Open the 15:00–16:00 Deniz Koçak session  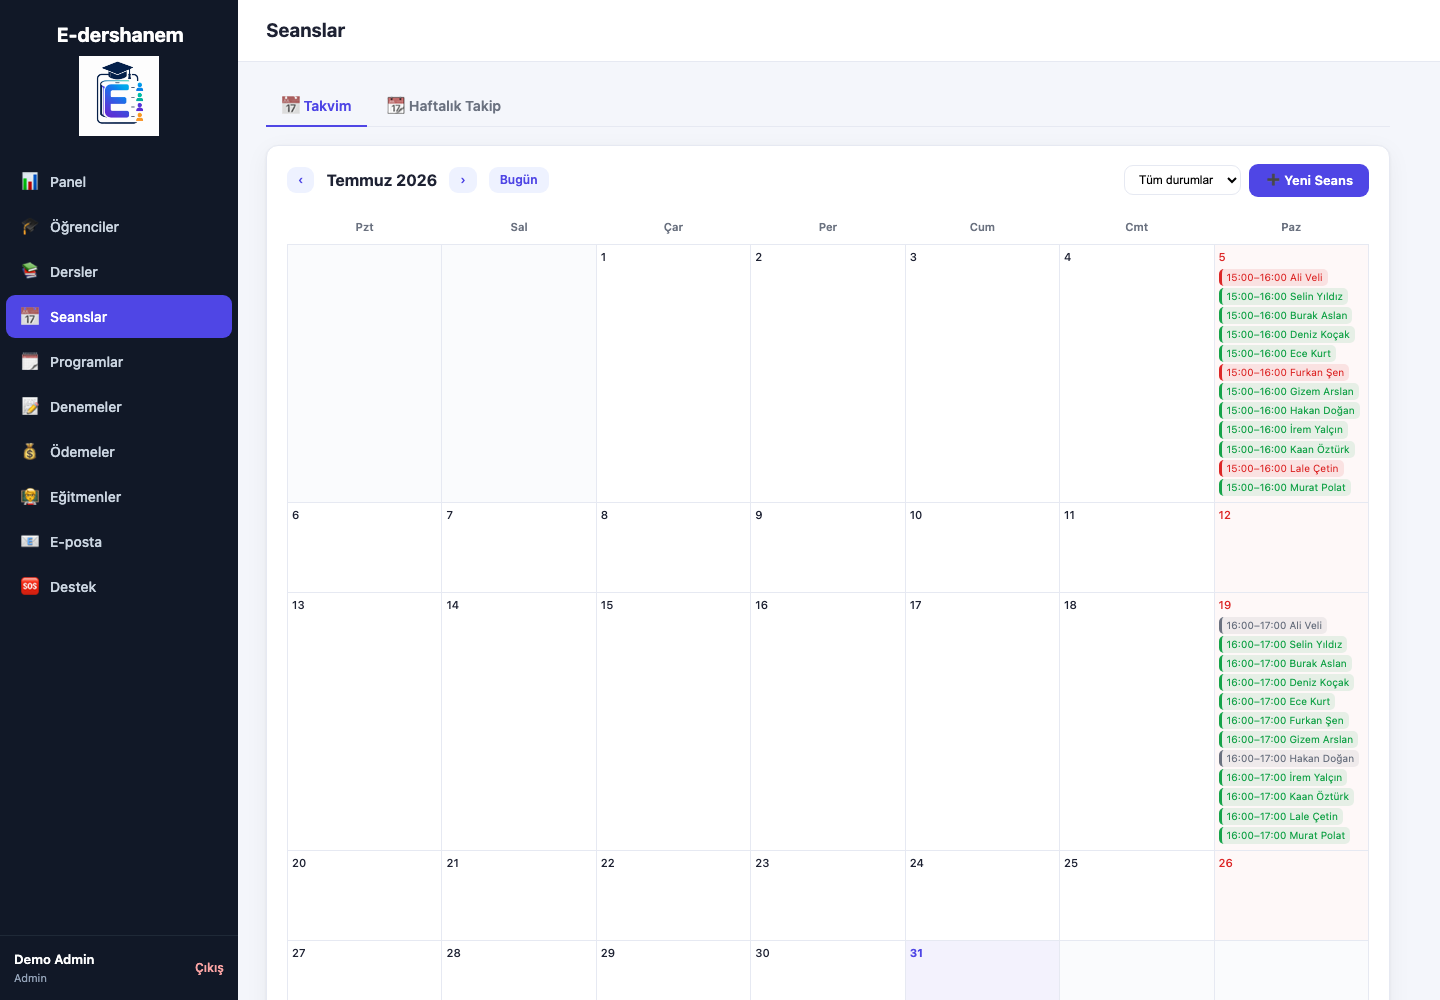coord(1287,335)
